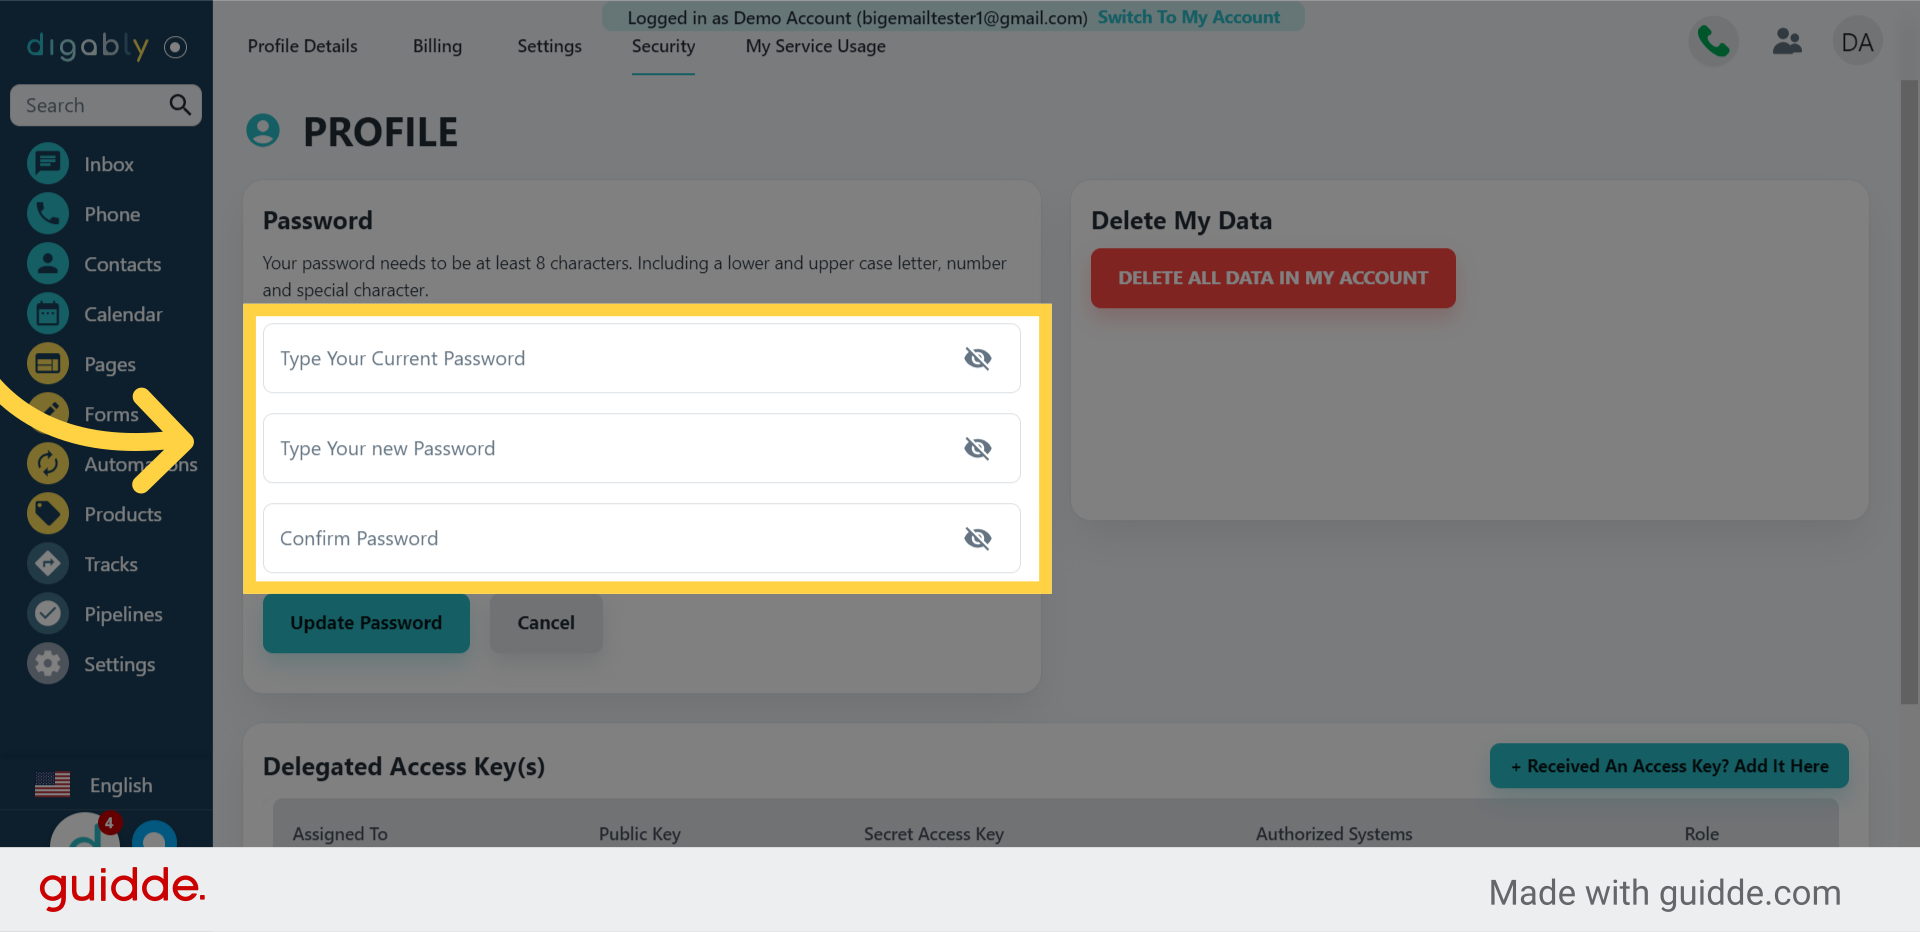Viewport: 1920px width, 932px height.
Task: Toggle visibility of the new password
Action: (977, 448)
